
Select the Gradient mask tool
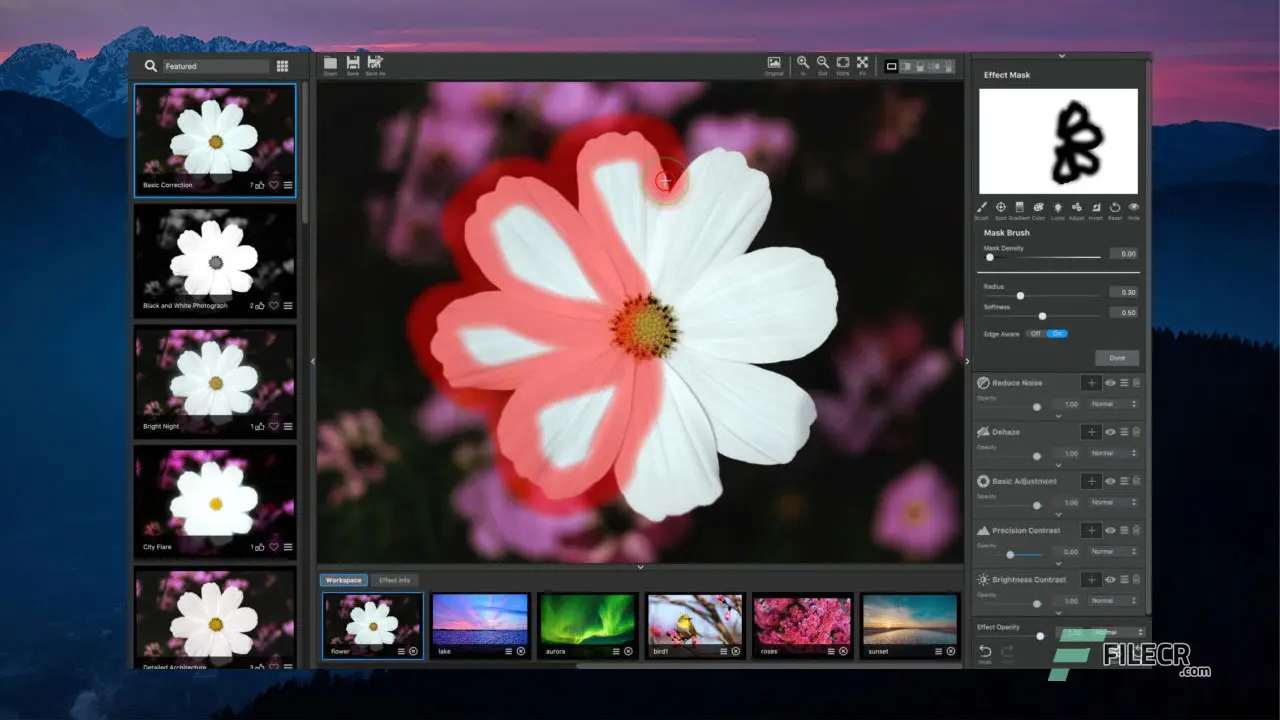tap(1019, 207)
